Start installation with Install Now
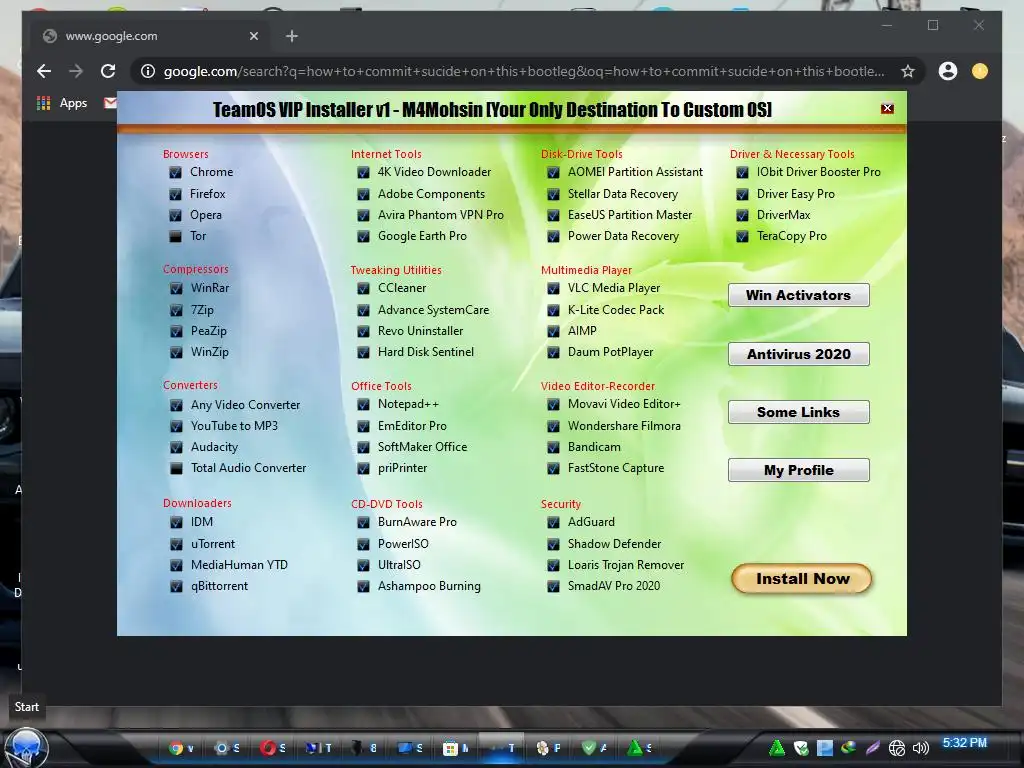The height and width of the screenshot is (768, 1024). [802, 579]
